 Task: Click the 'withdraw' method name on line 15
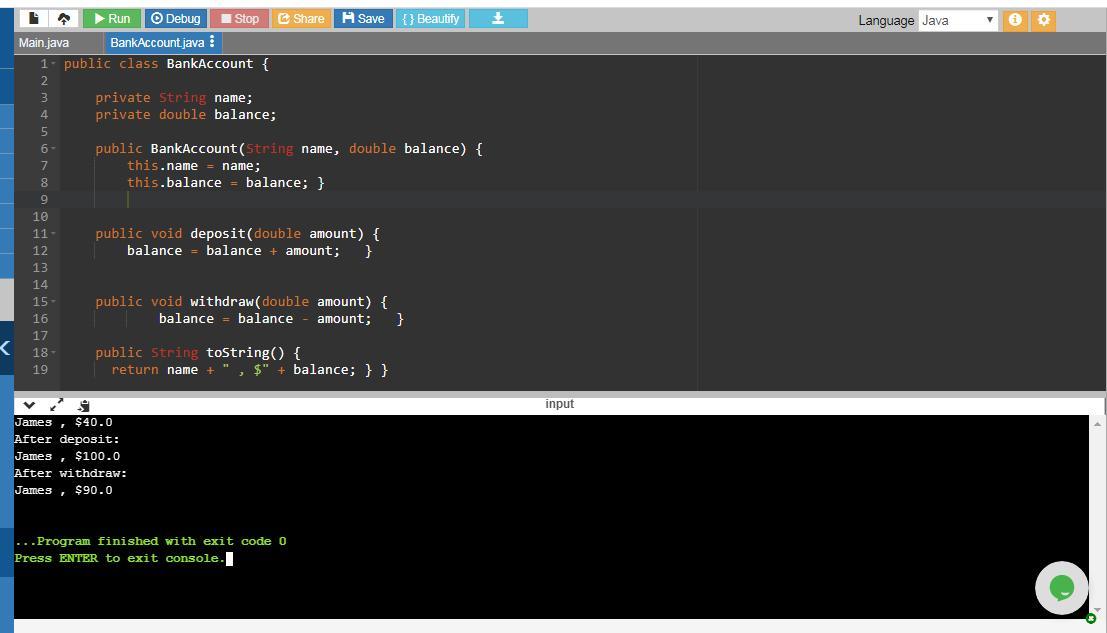tap(222, 301)
